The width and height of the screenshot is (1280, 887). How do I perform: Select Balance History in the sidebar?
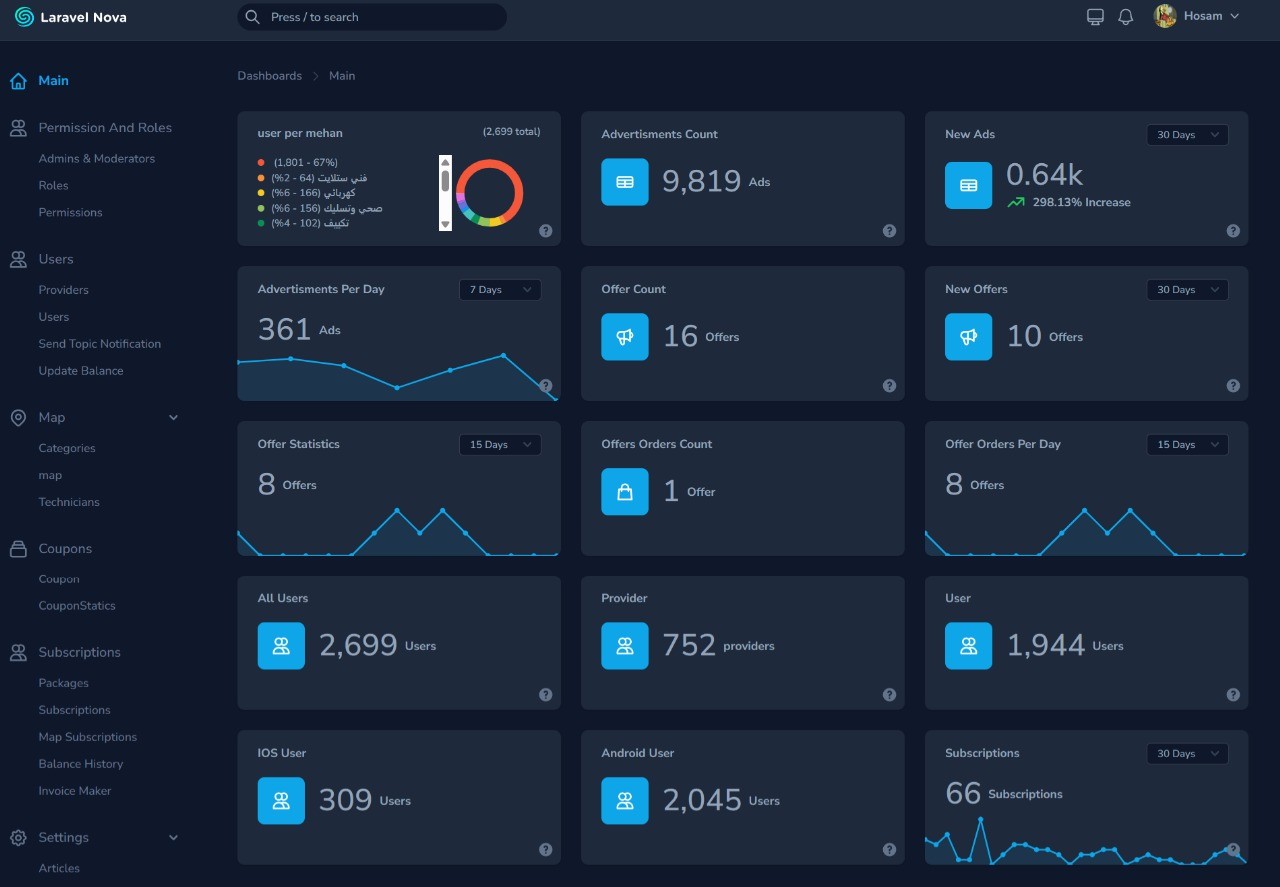click(x=80, y=763)
